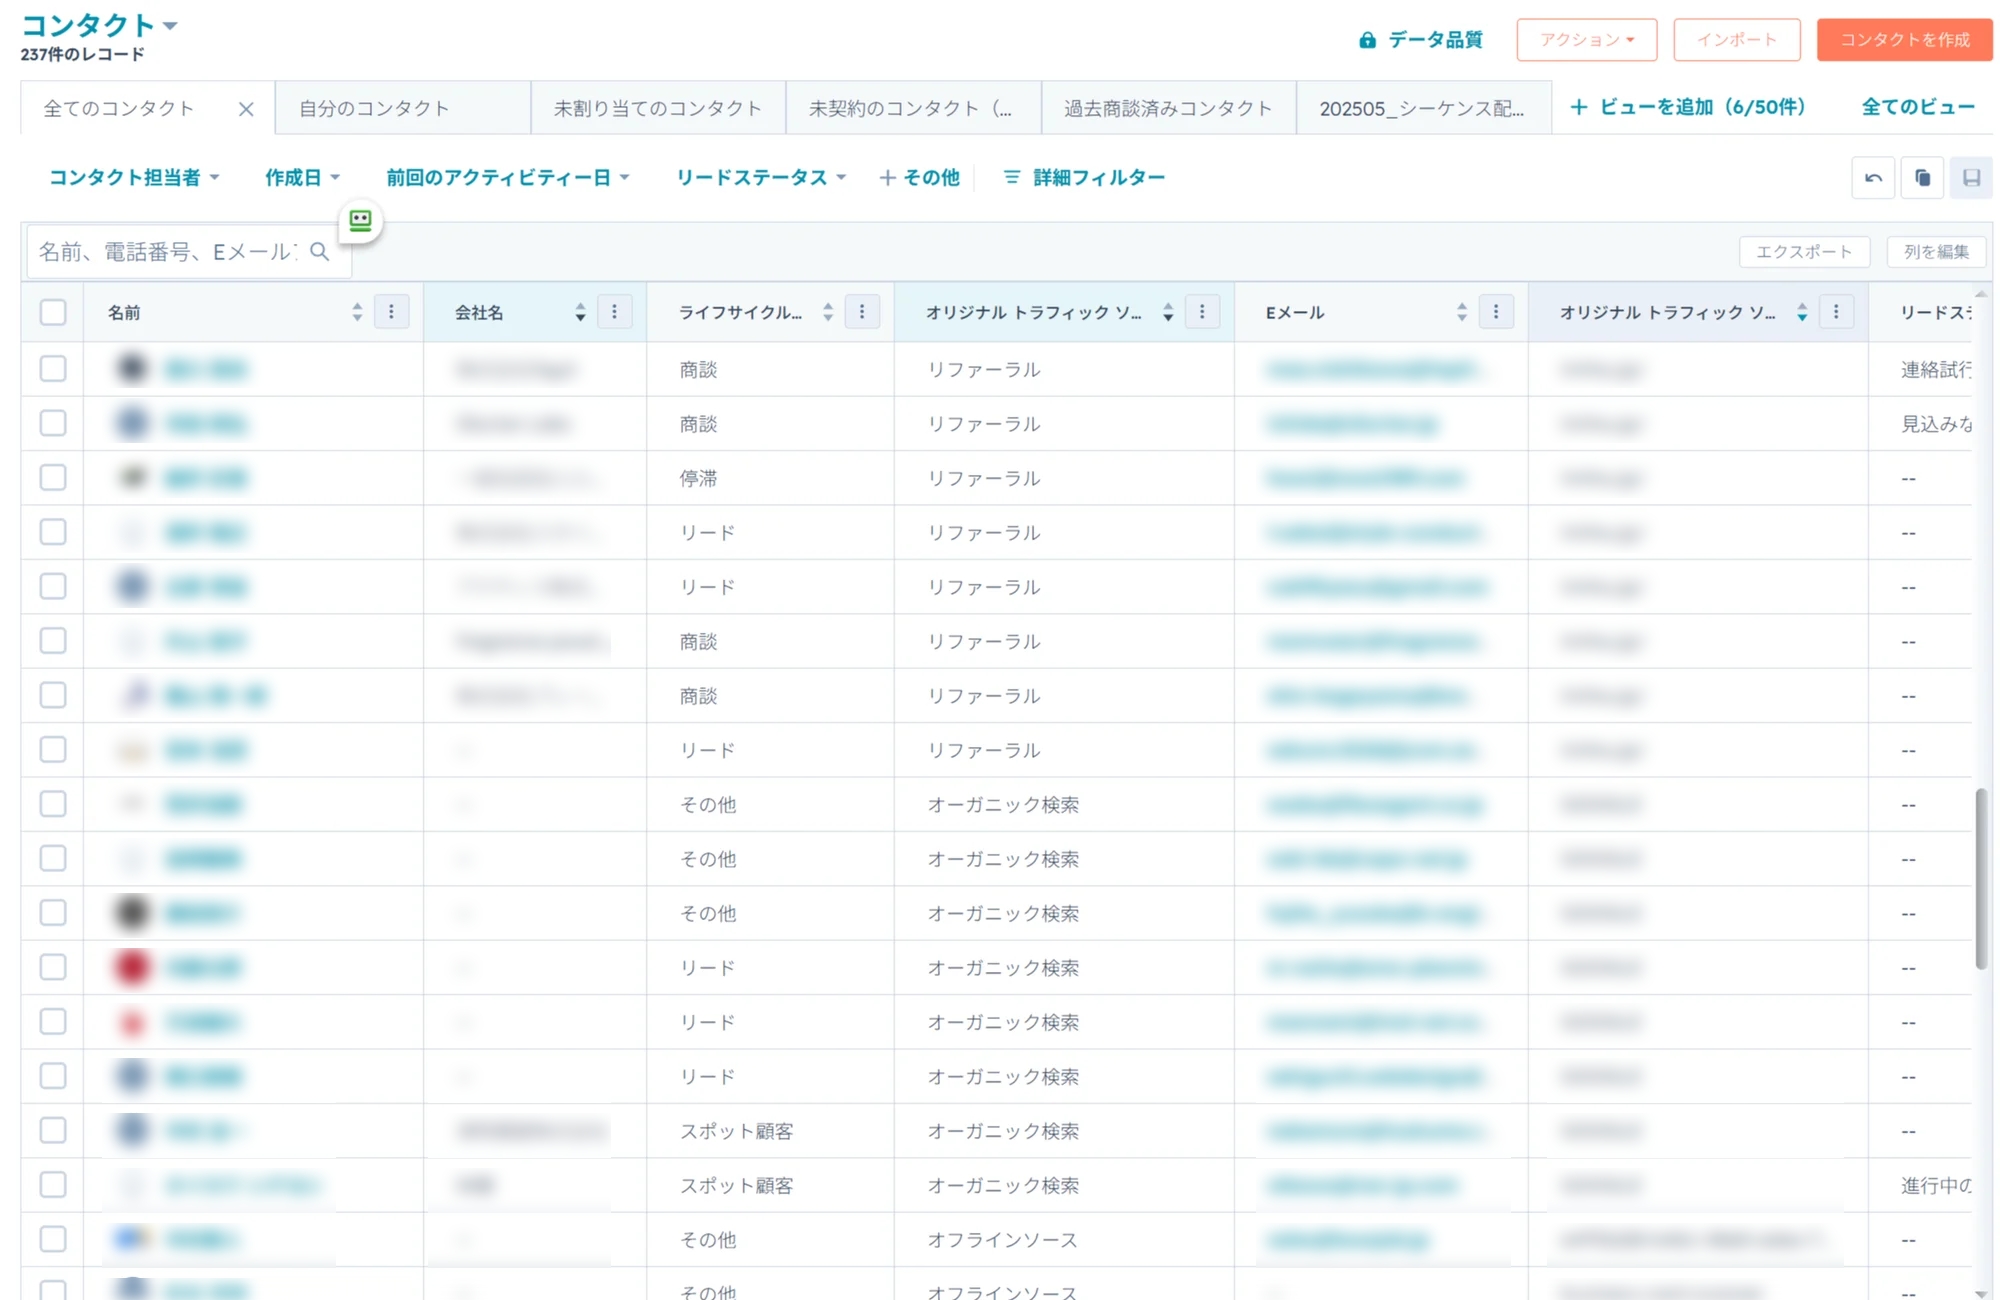Screen dimensions: 2000x1300
Task: Open the 作成日 filter dropdown
Action: [302, 177]
